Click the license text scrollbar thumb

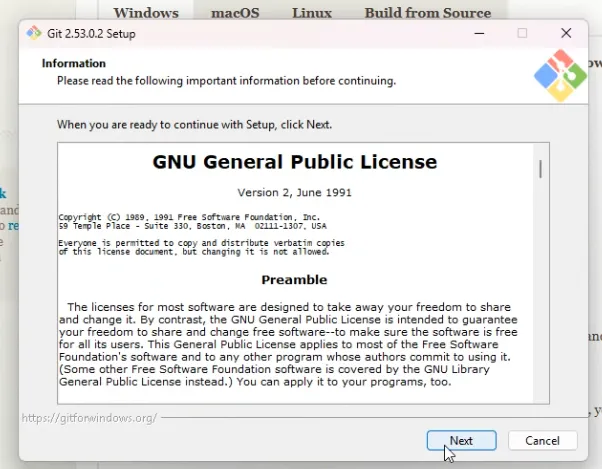point(541,169)
